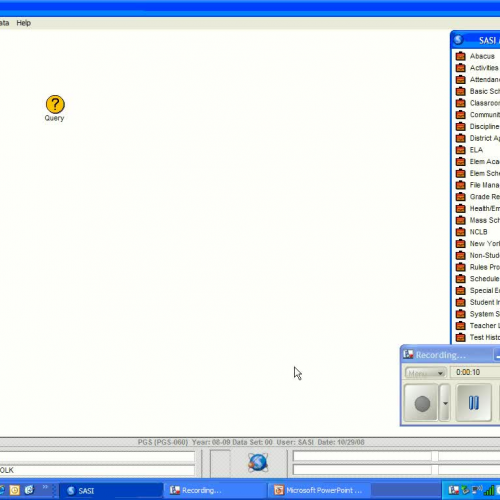
Task: Open the Rules Pro briefcase icon
Action: point(460,267)
